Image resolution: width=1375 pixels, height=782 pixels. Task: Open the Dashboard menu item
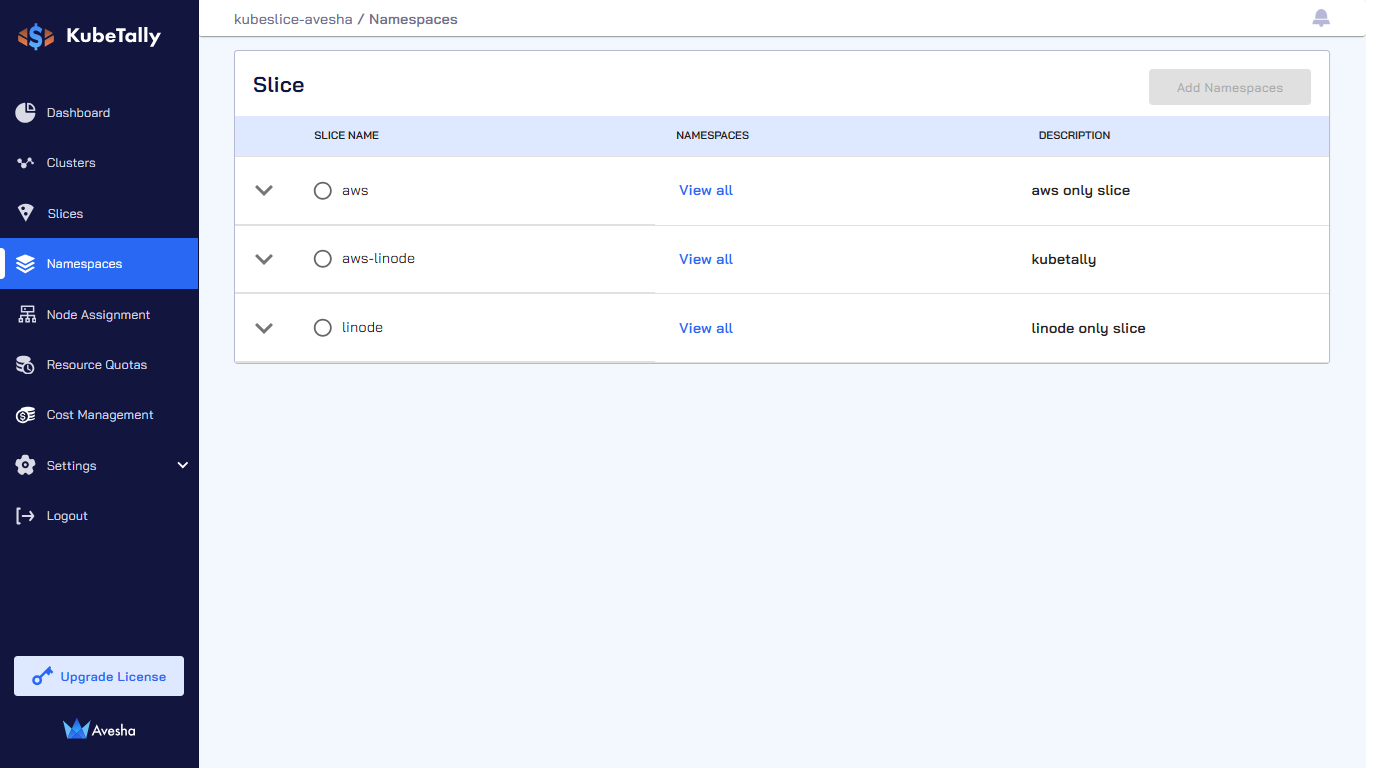(x=99, y=113)
